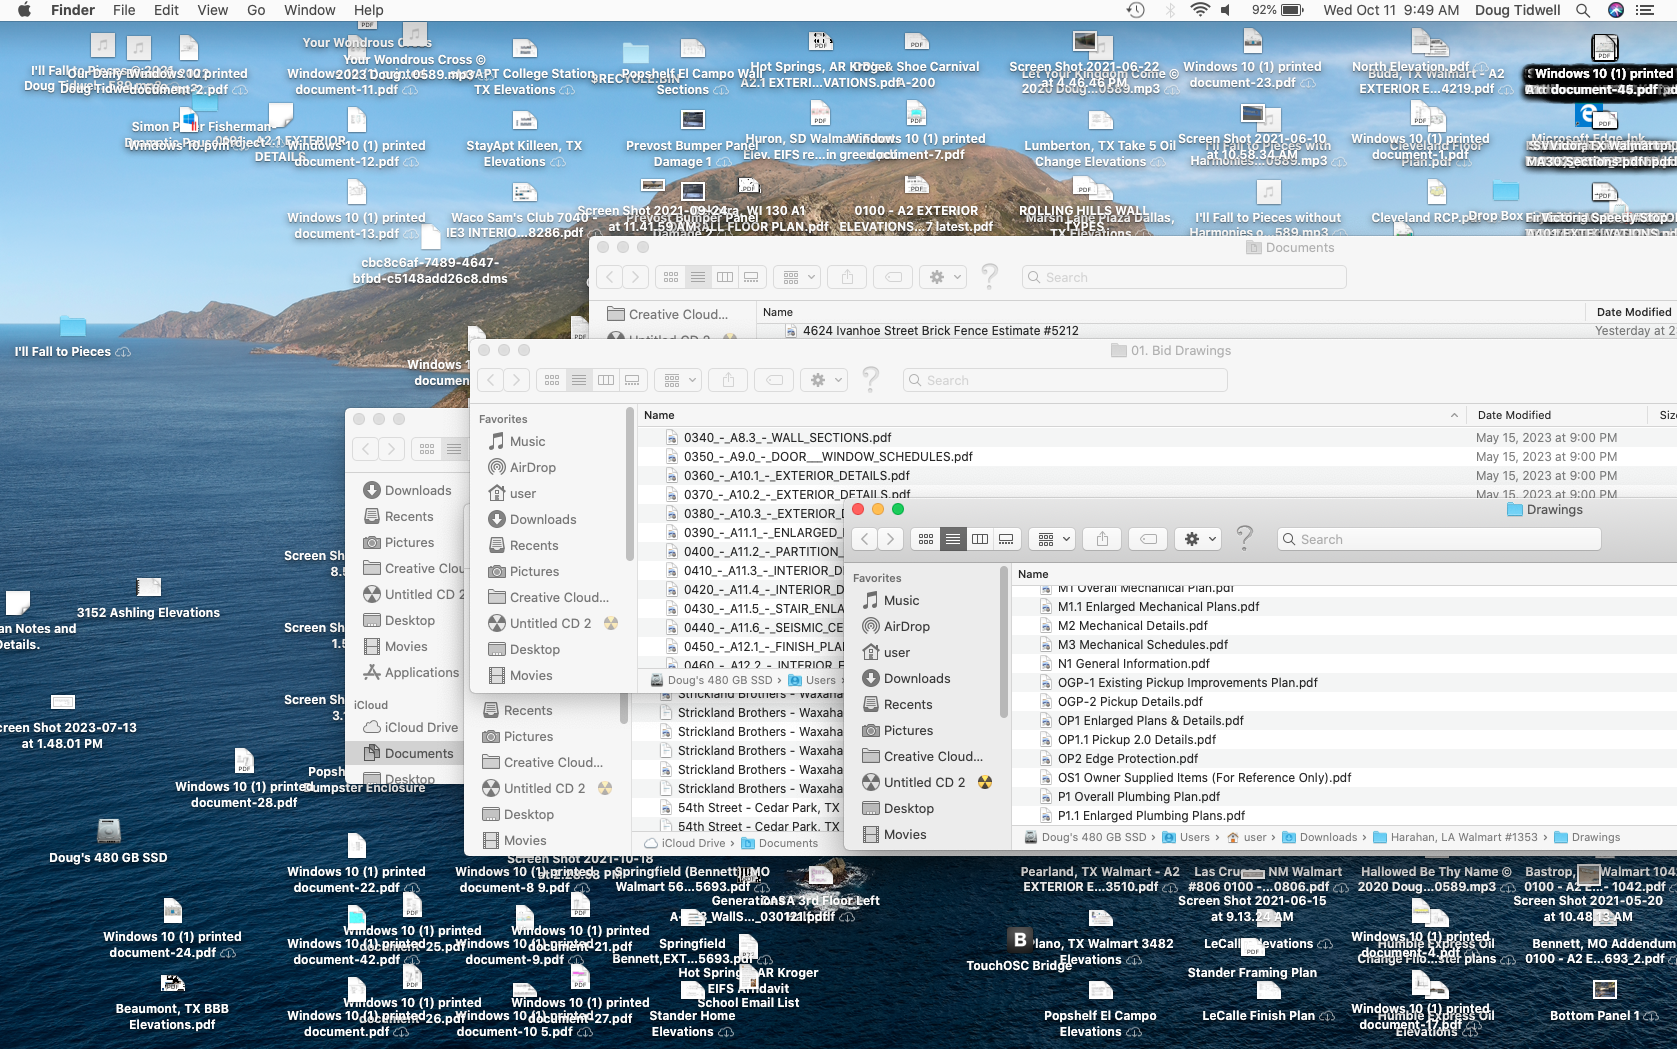Select P1 Overall Plumbing Plan.pdf file
Image resolution: width=1677 pixels, height=1049 pixels.
coord(1139,796)
